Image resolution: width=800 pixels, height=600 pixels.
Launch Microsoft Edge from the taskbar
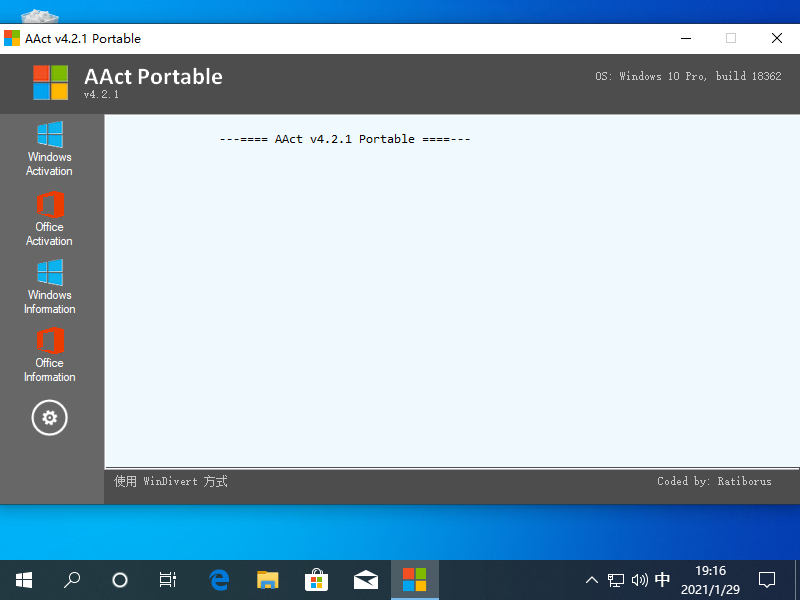pos(219,580)
